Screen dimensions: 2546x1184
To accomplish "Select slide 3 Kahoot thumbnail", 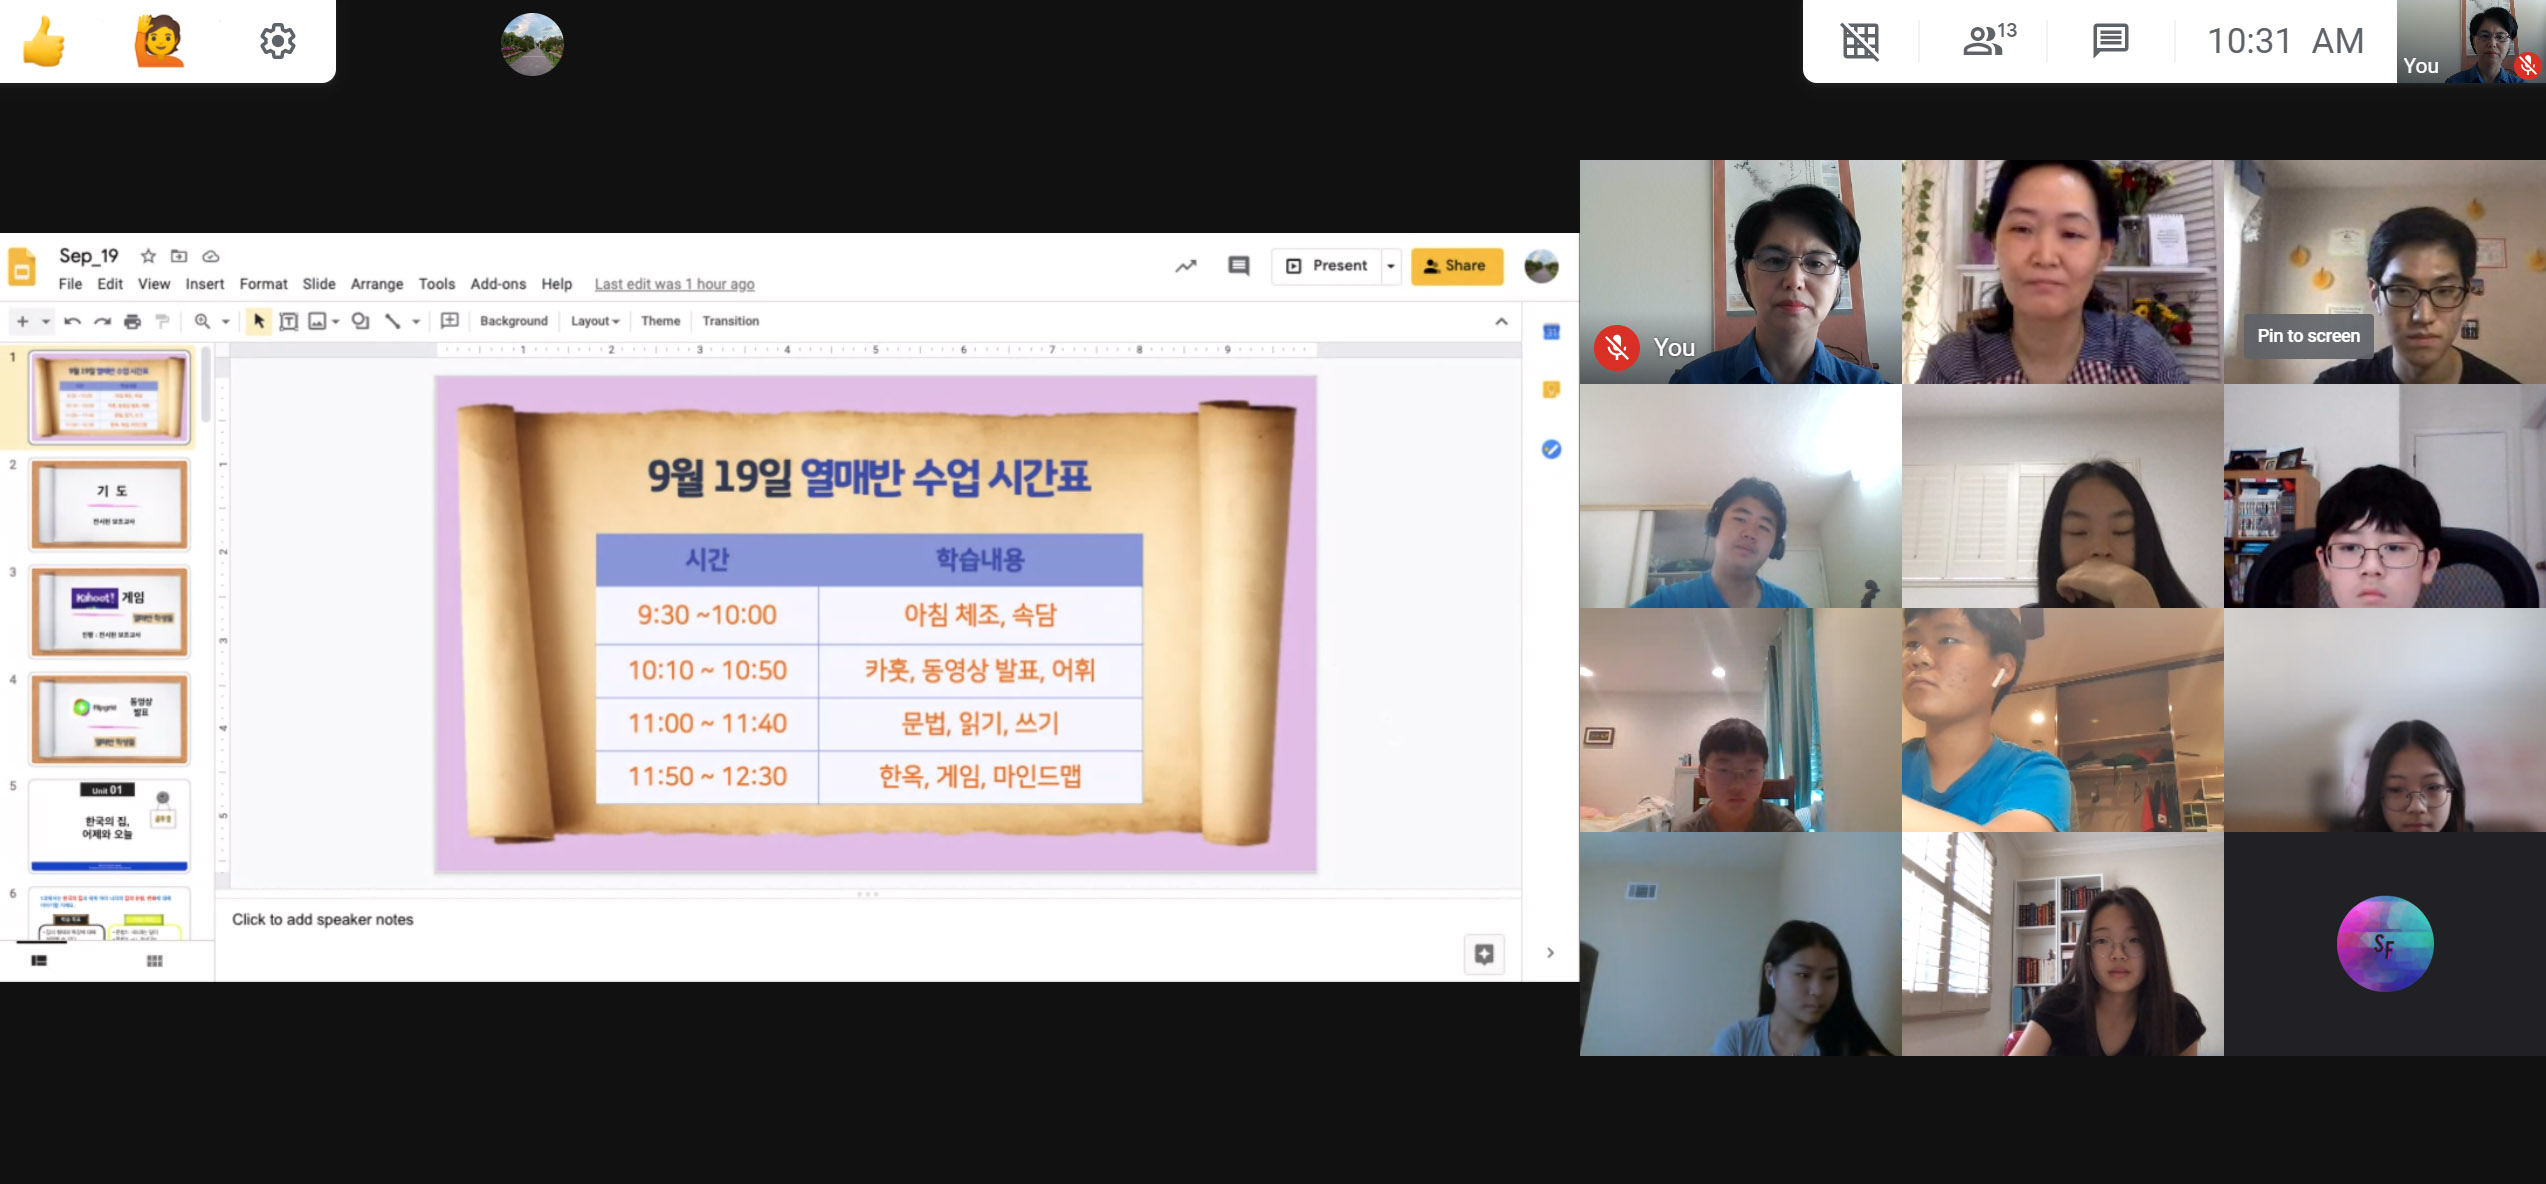I will (110, 611).
